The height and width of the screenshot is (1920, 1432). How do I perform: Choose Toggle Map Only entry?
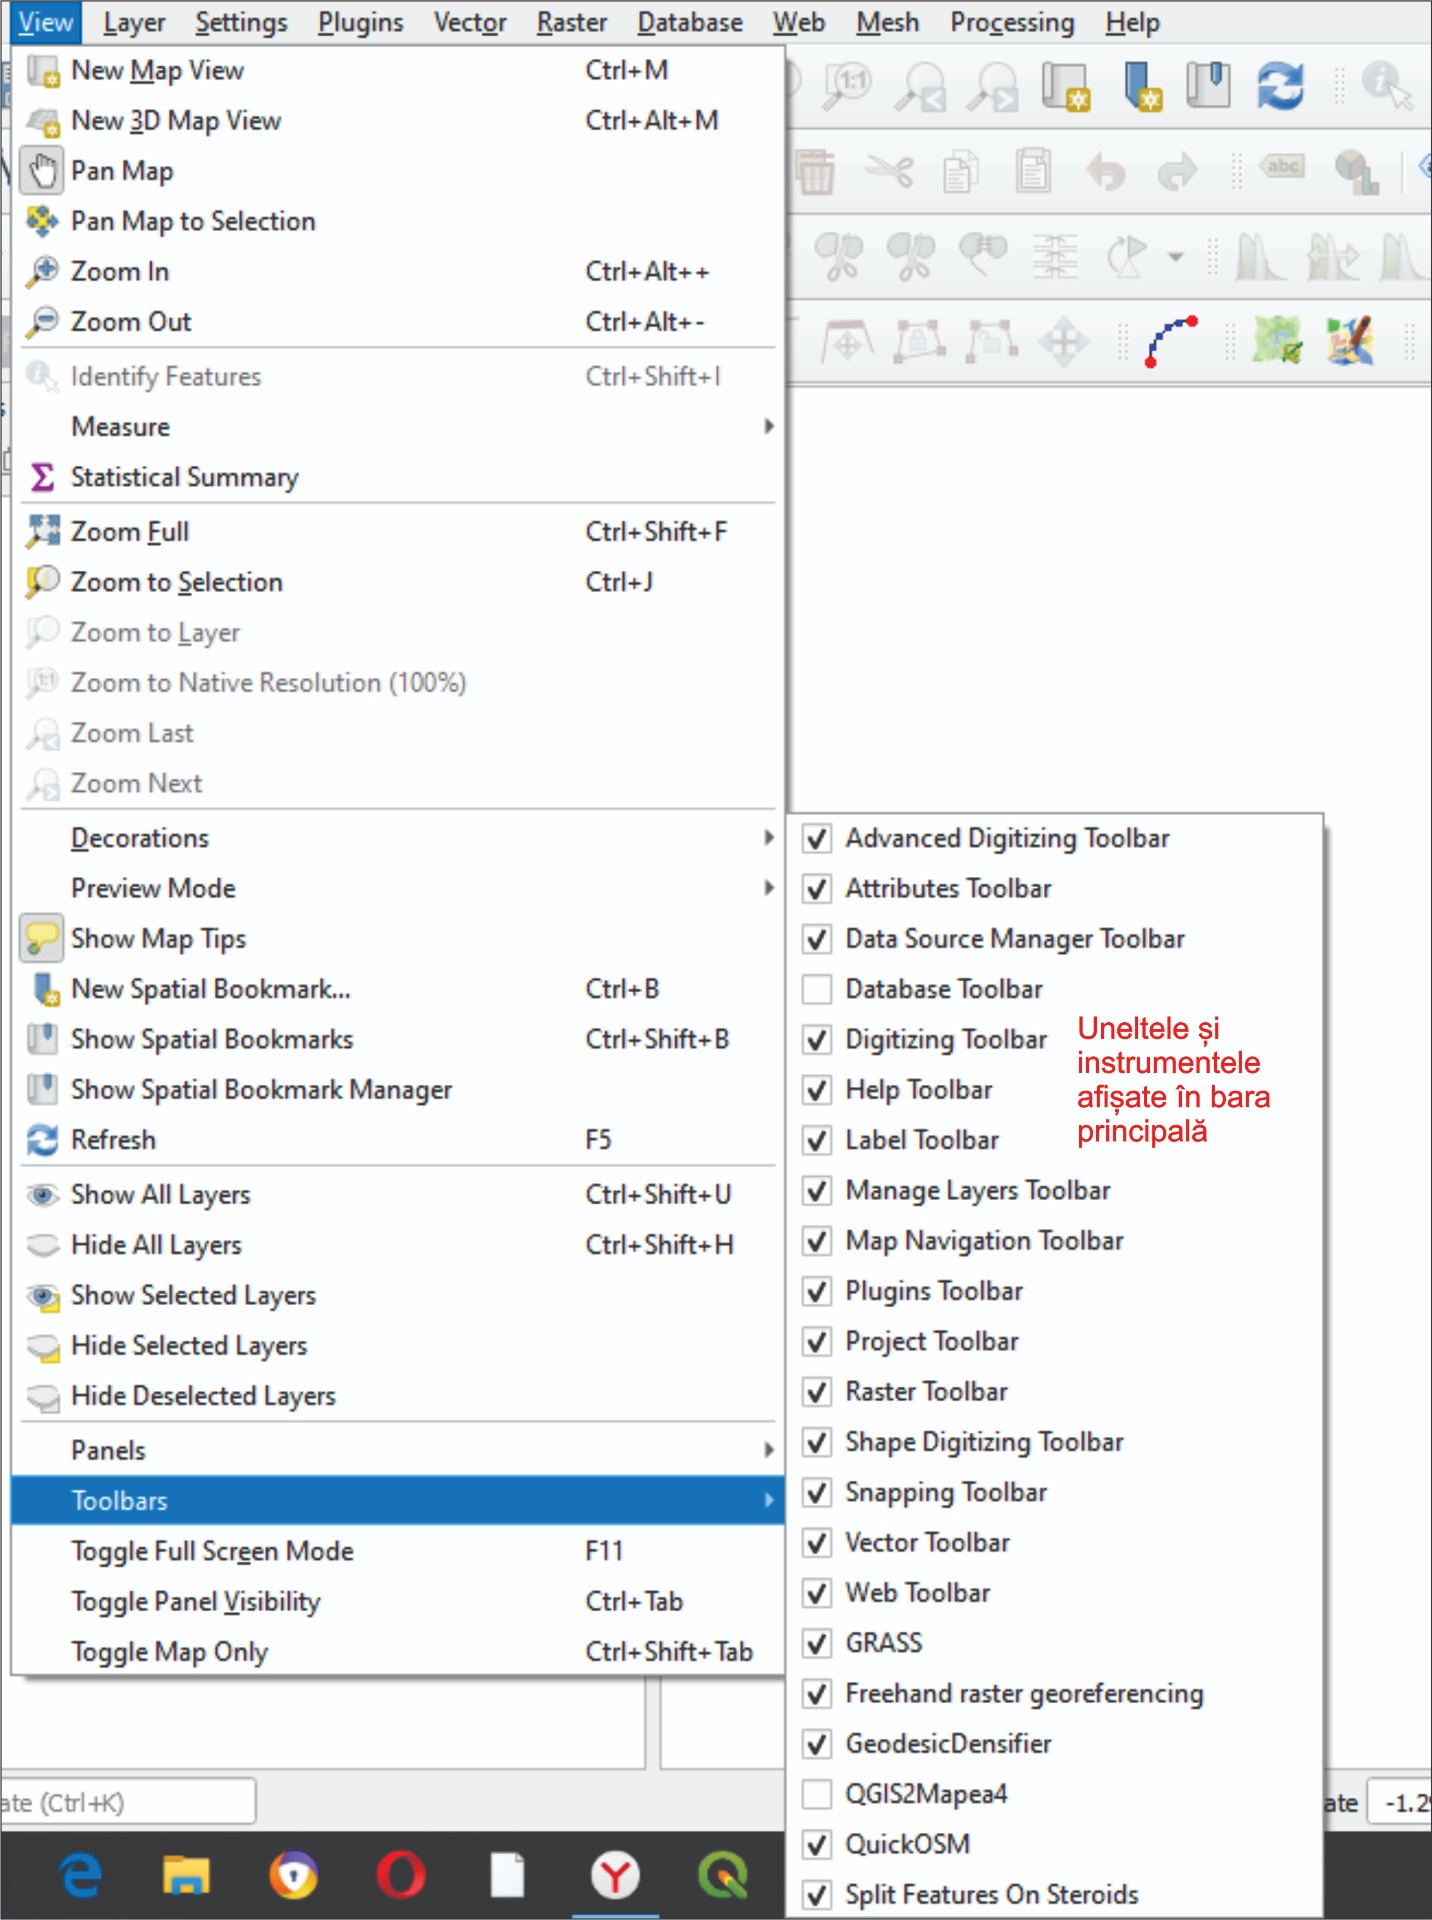tap(397, 1651)
